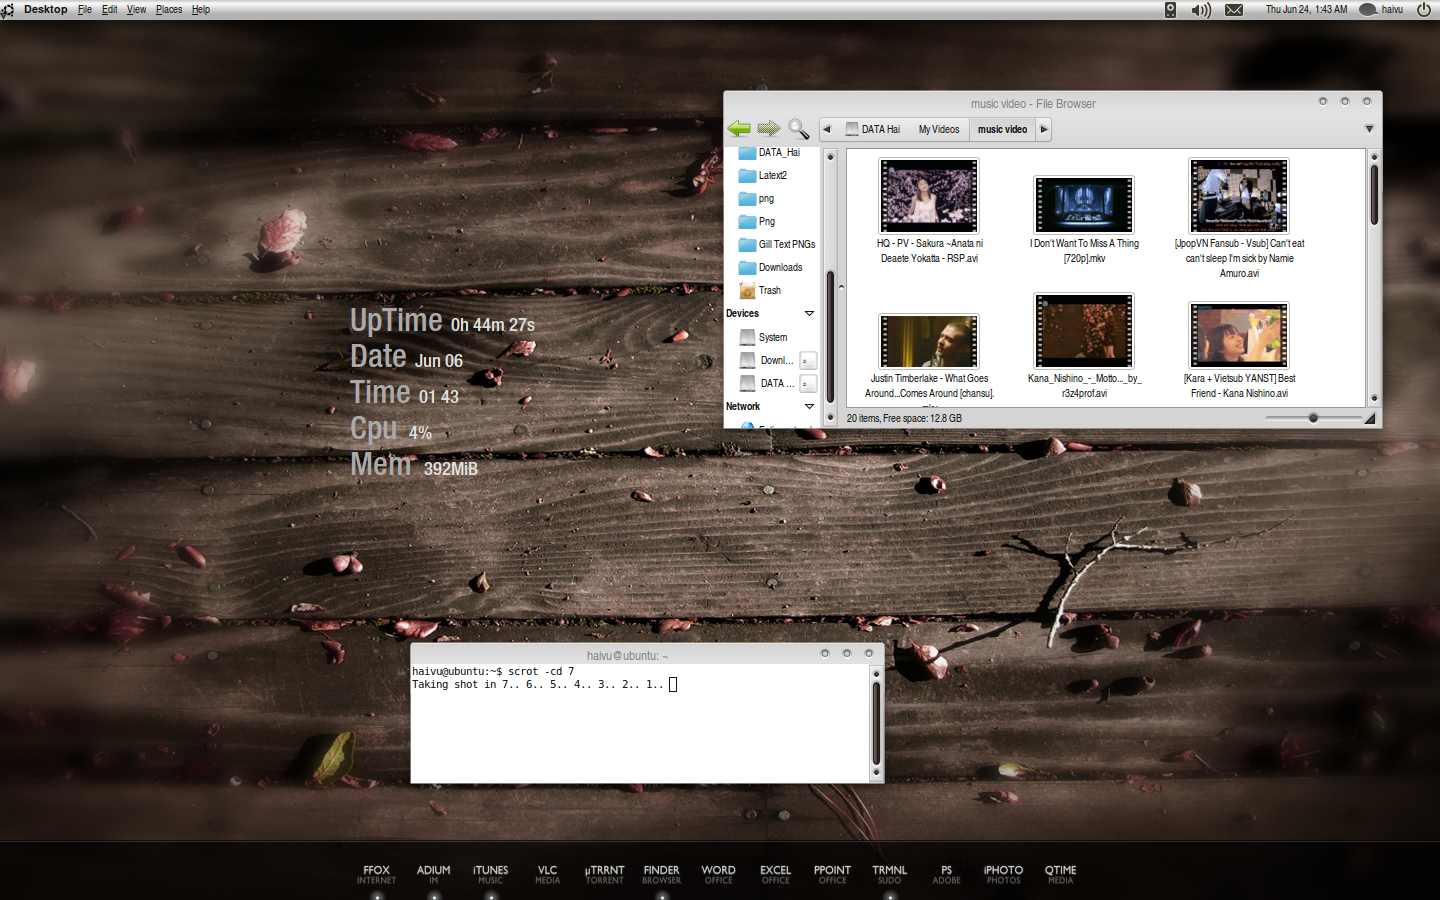
Task: Adjust the file browser zoom slider
Action: pyautogui.click(x=1313, y=418)
